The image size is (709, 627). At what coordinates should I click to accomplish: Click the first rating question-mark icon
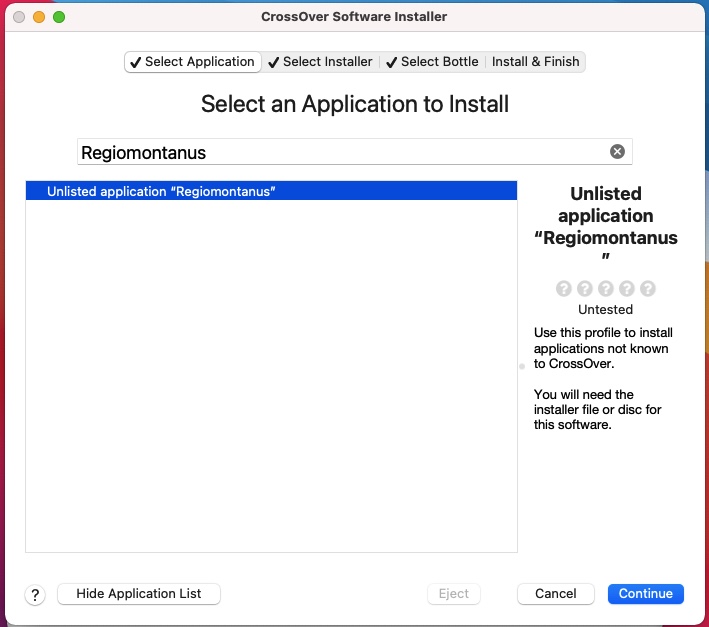tap(563, 288)
